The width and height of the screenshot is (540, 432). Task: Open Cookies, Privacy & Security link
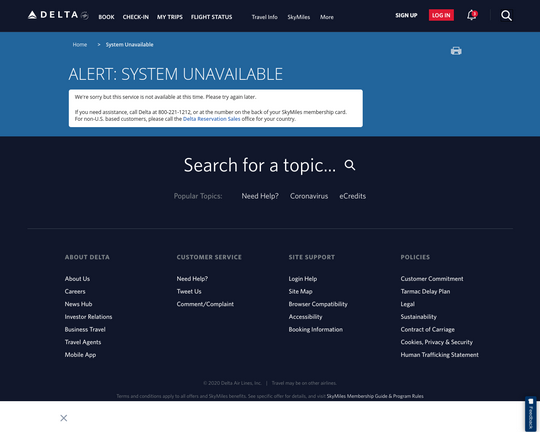pyautogui.click(x=437, y=342)
